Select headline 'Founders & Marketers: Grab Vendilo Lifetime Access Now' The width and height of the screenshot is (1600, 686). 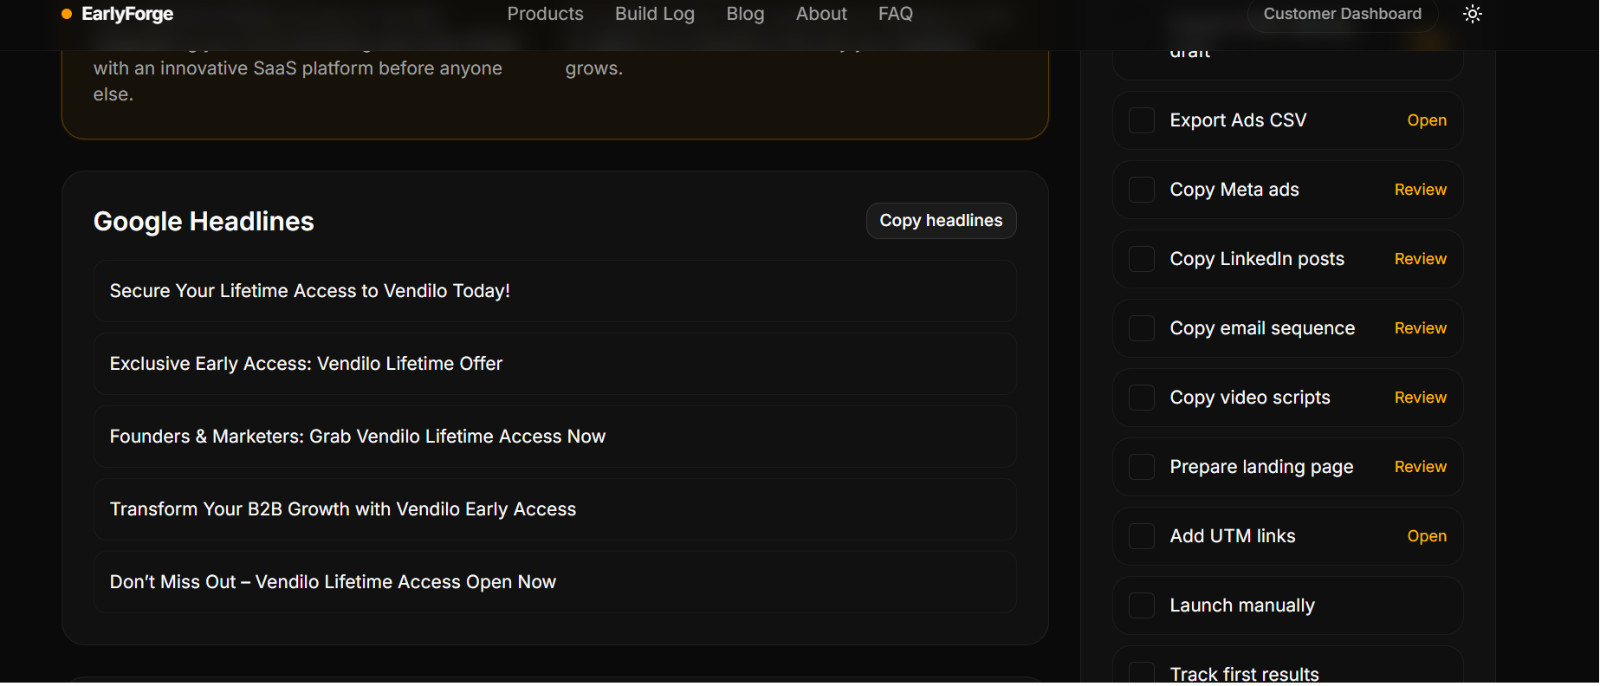(x=555, y=437)
